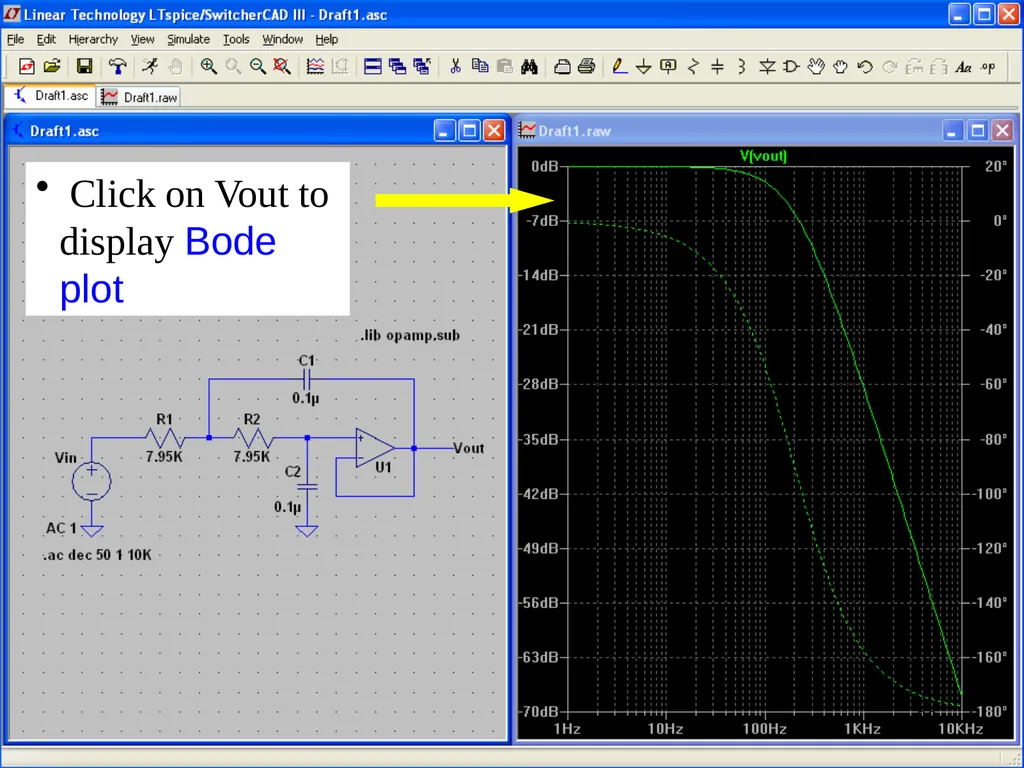Minimize the Draft1.asc schematic window
1024x768 pixels.
point(444,131)
